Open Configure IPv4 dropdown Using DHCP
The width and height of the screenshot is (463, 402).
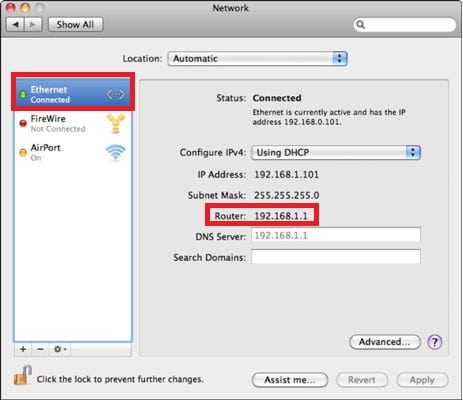coord(336,153)
